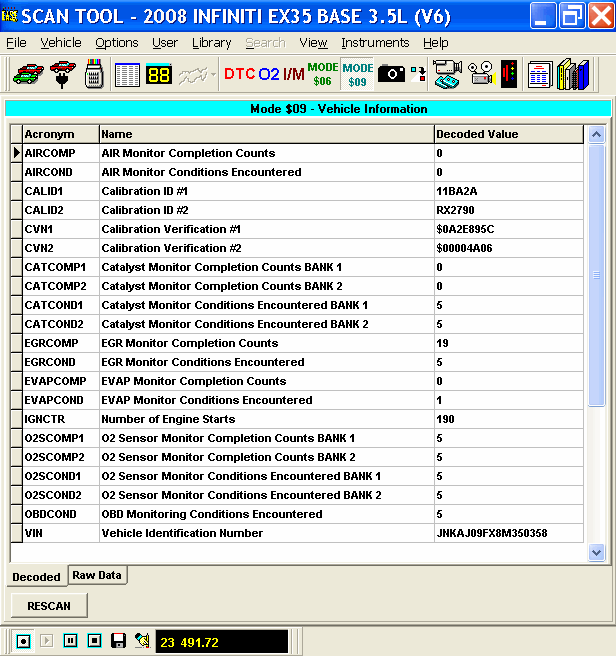Toggle the Mode $09 vehicle information view
The width and height of the screenshot is (616, 656).
pyautogui.click(x=357, y=74)
